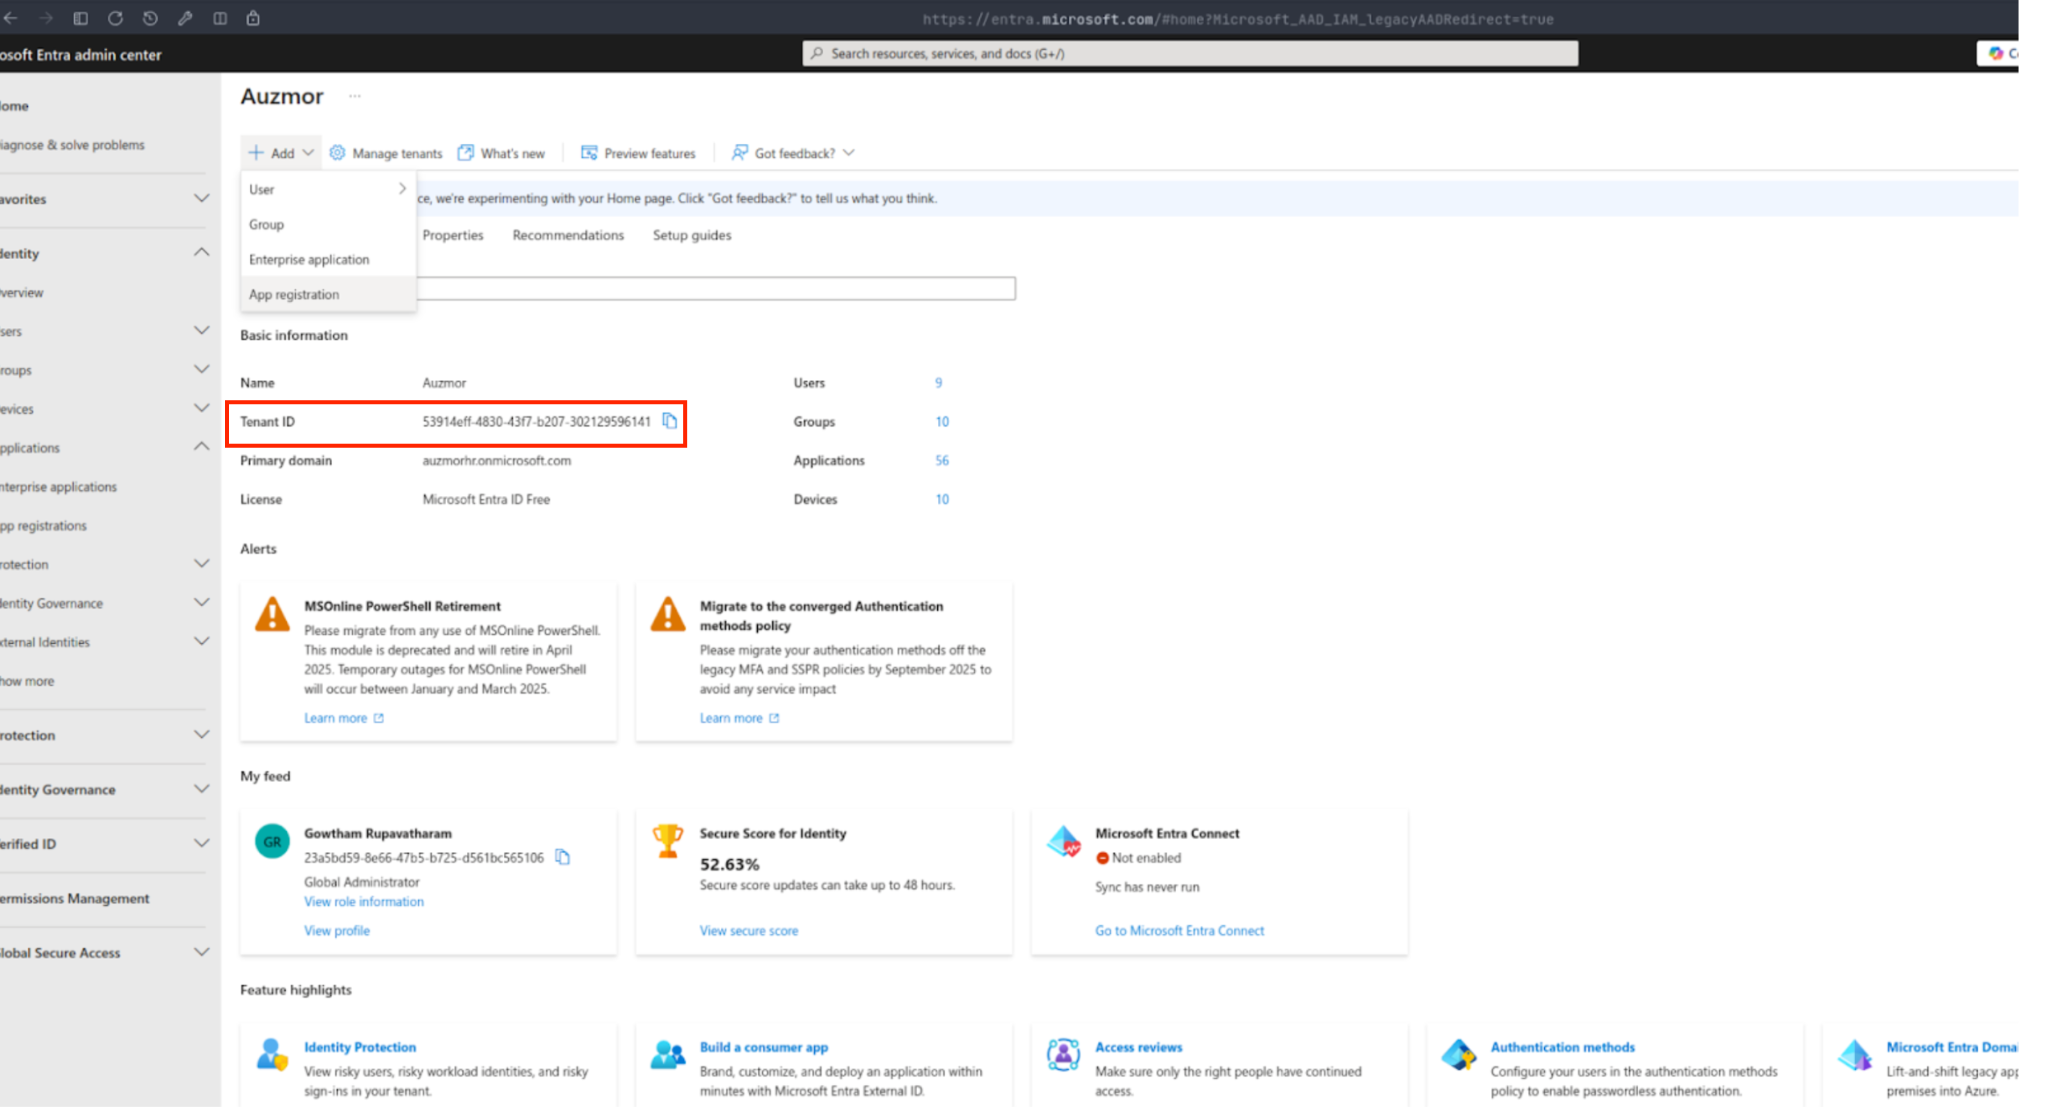2048x1114 pixels.
Task: Open Learn more for MSOnline PowerShell Retirement
Action: [x=344, y=718]
